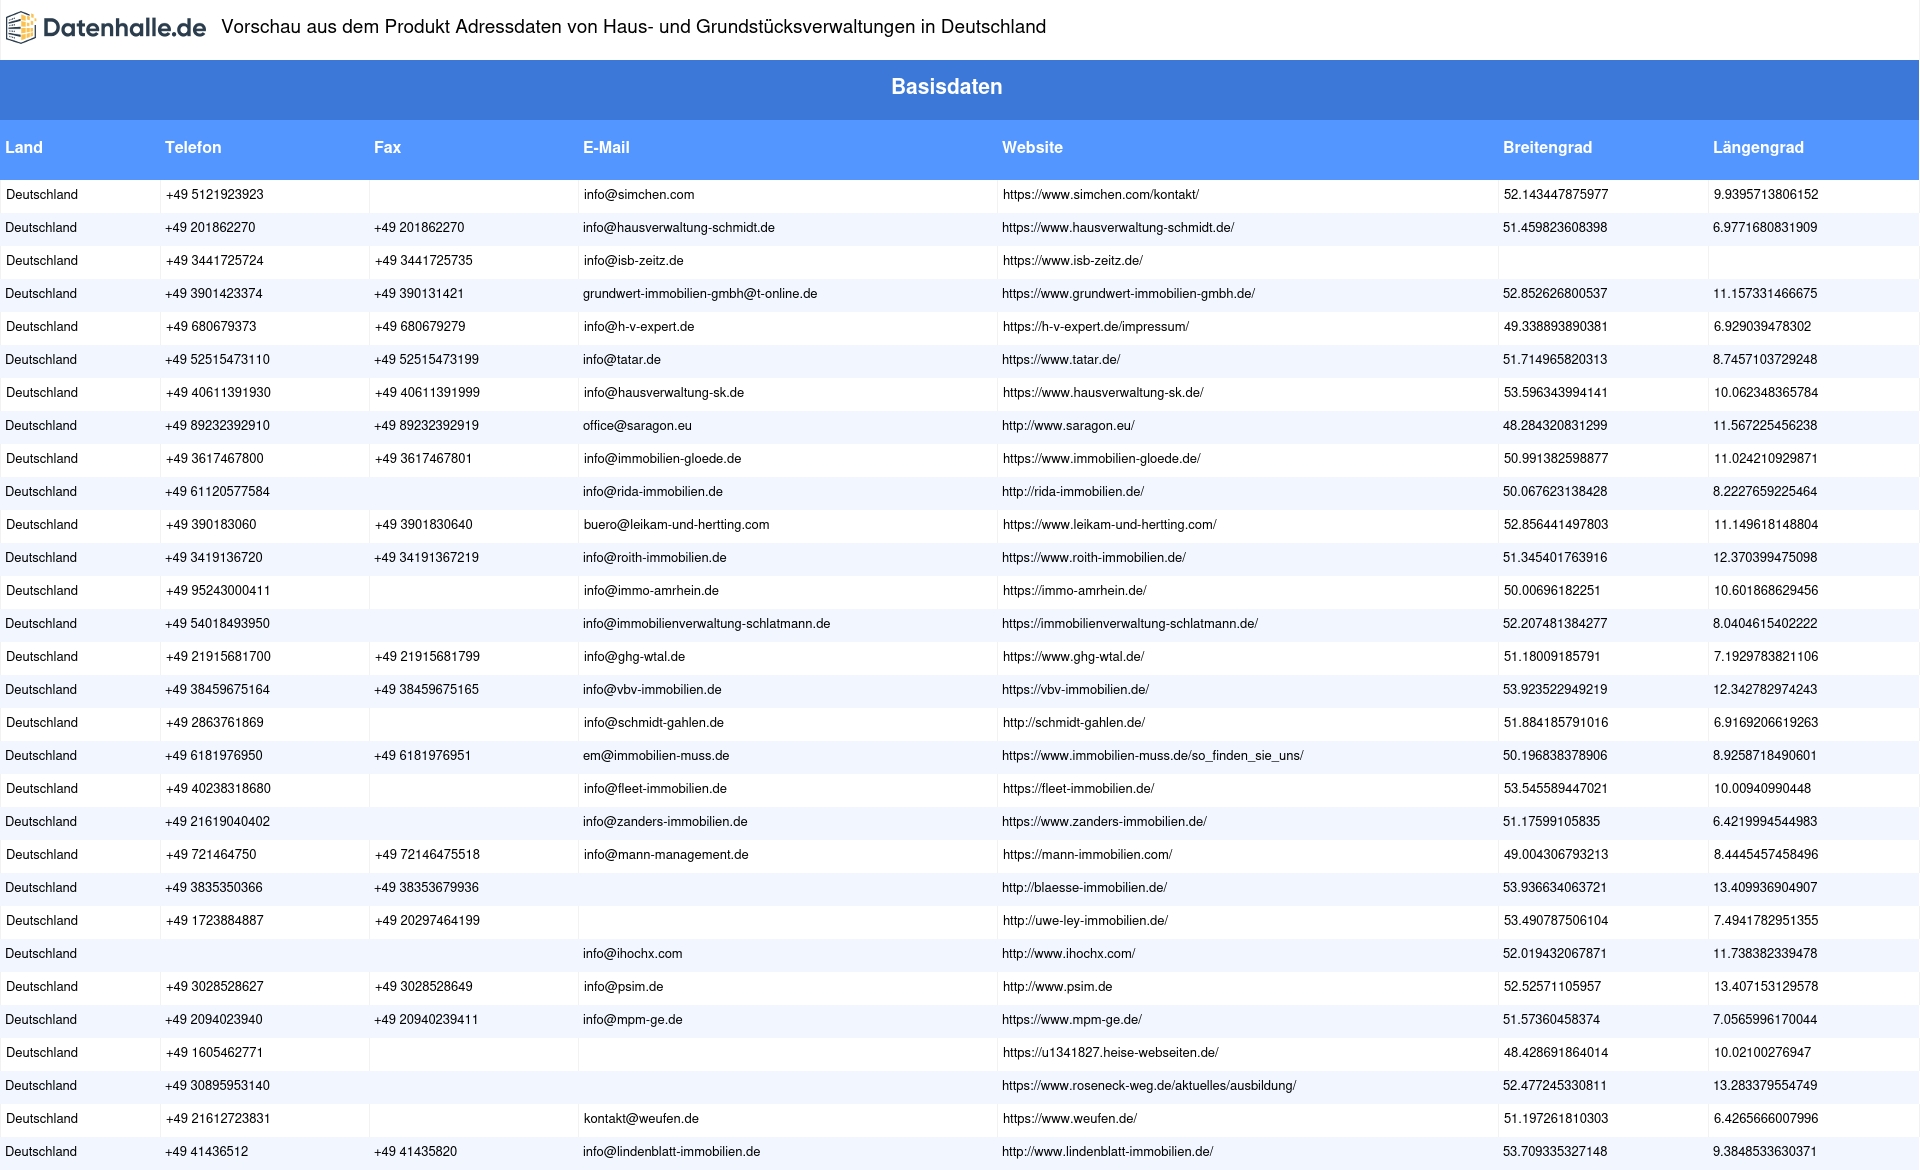Open the grundwert-immobilien-gmbh.de website URL

click(x=1128, y=294)
